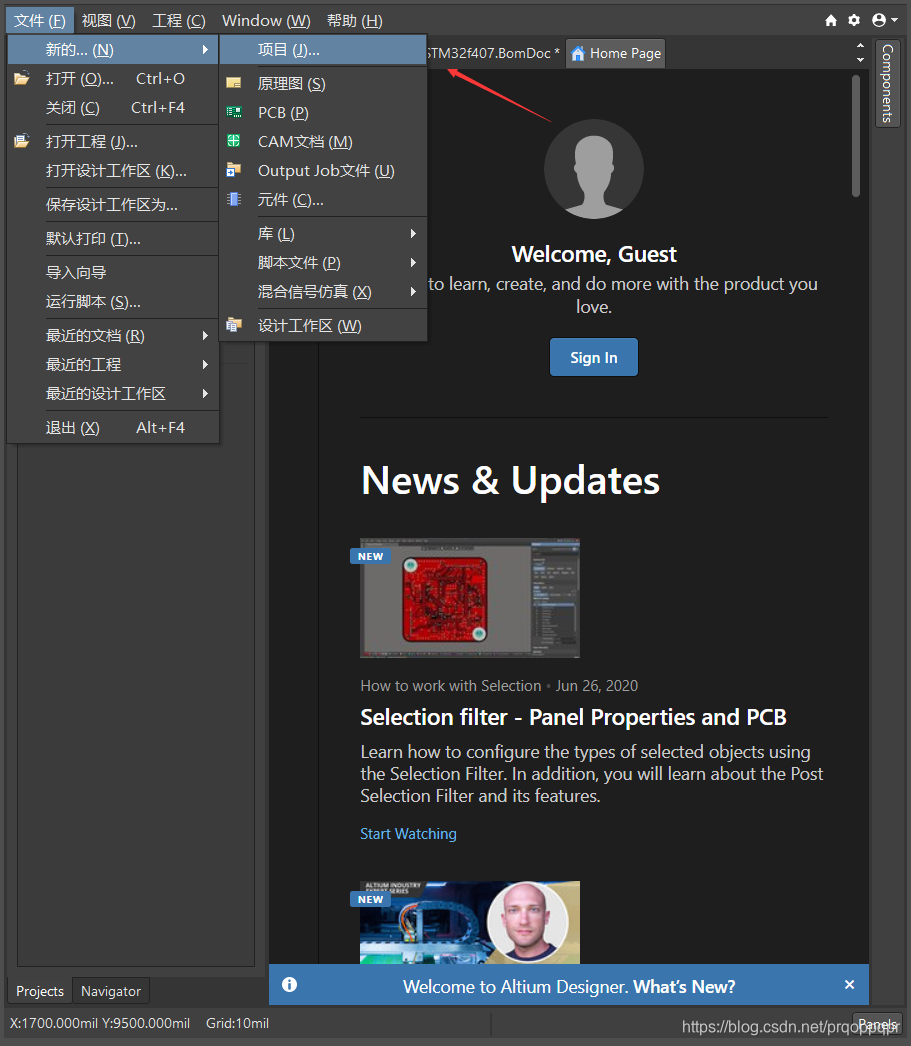Click the 设计工作区 workspace icon entry
The height and width of the screenshot is (1046, 911).
(234, 325)
